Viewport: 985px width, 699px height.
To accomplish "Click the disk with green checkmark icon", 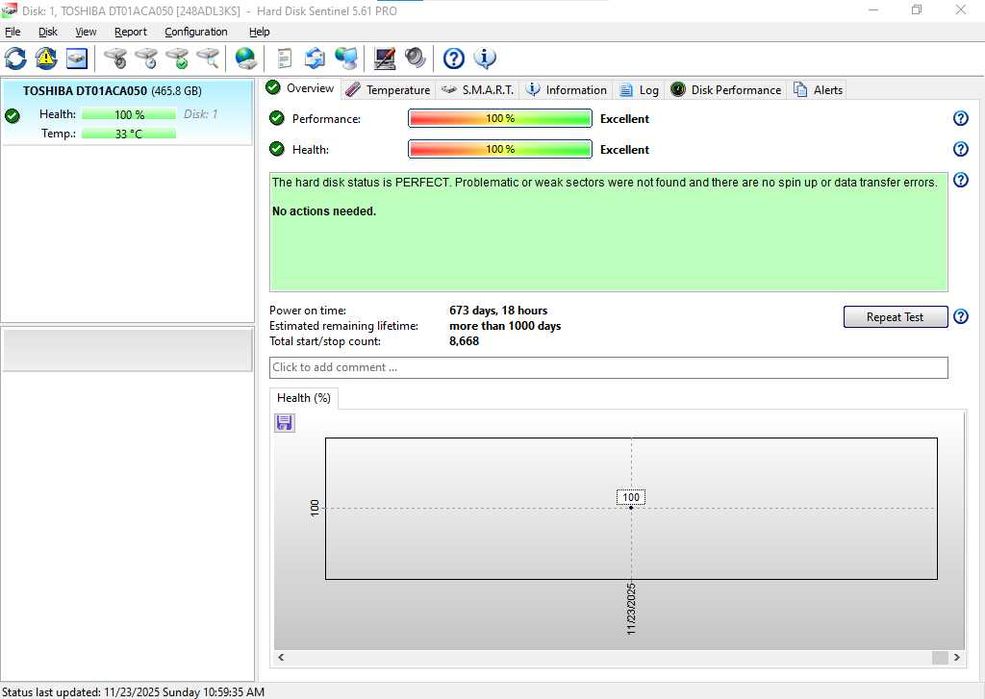I will (x=177, y=58).
